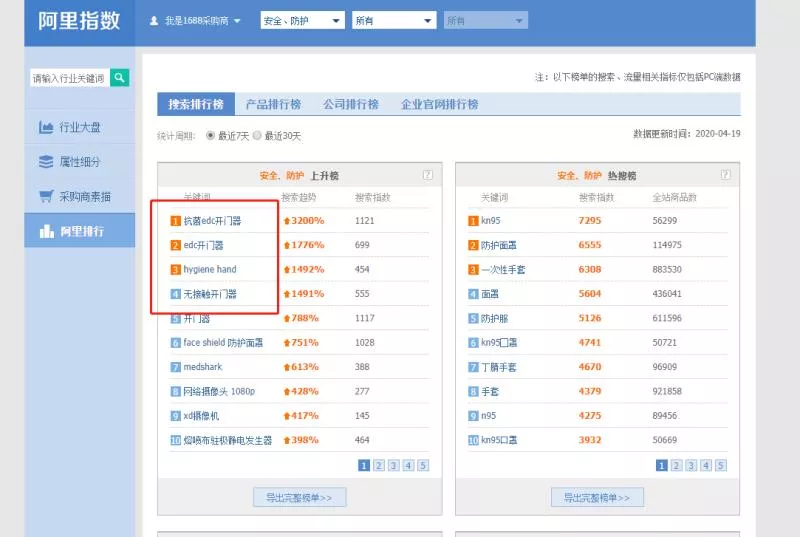
Task: Go to page 5 of 热搜榜
Action: pos(720,465)
